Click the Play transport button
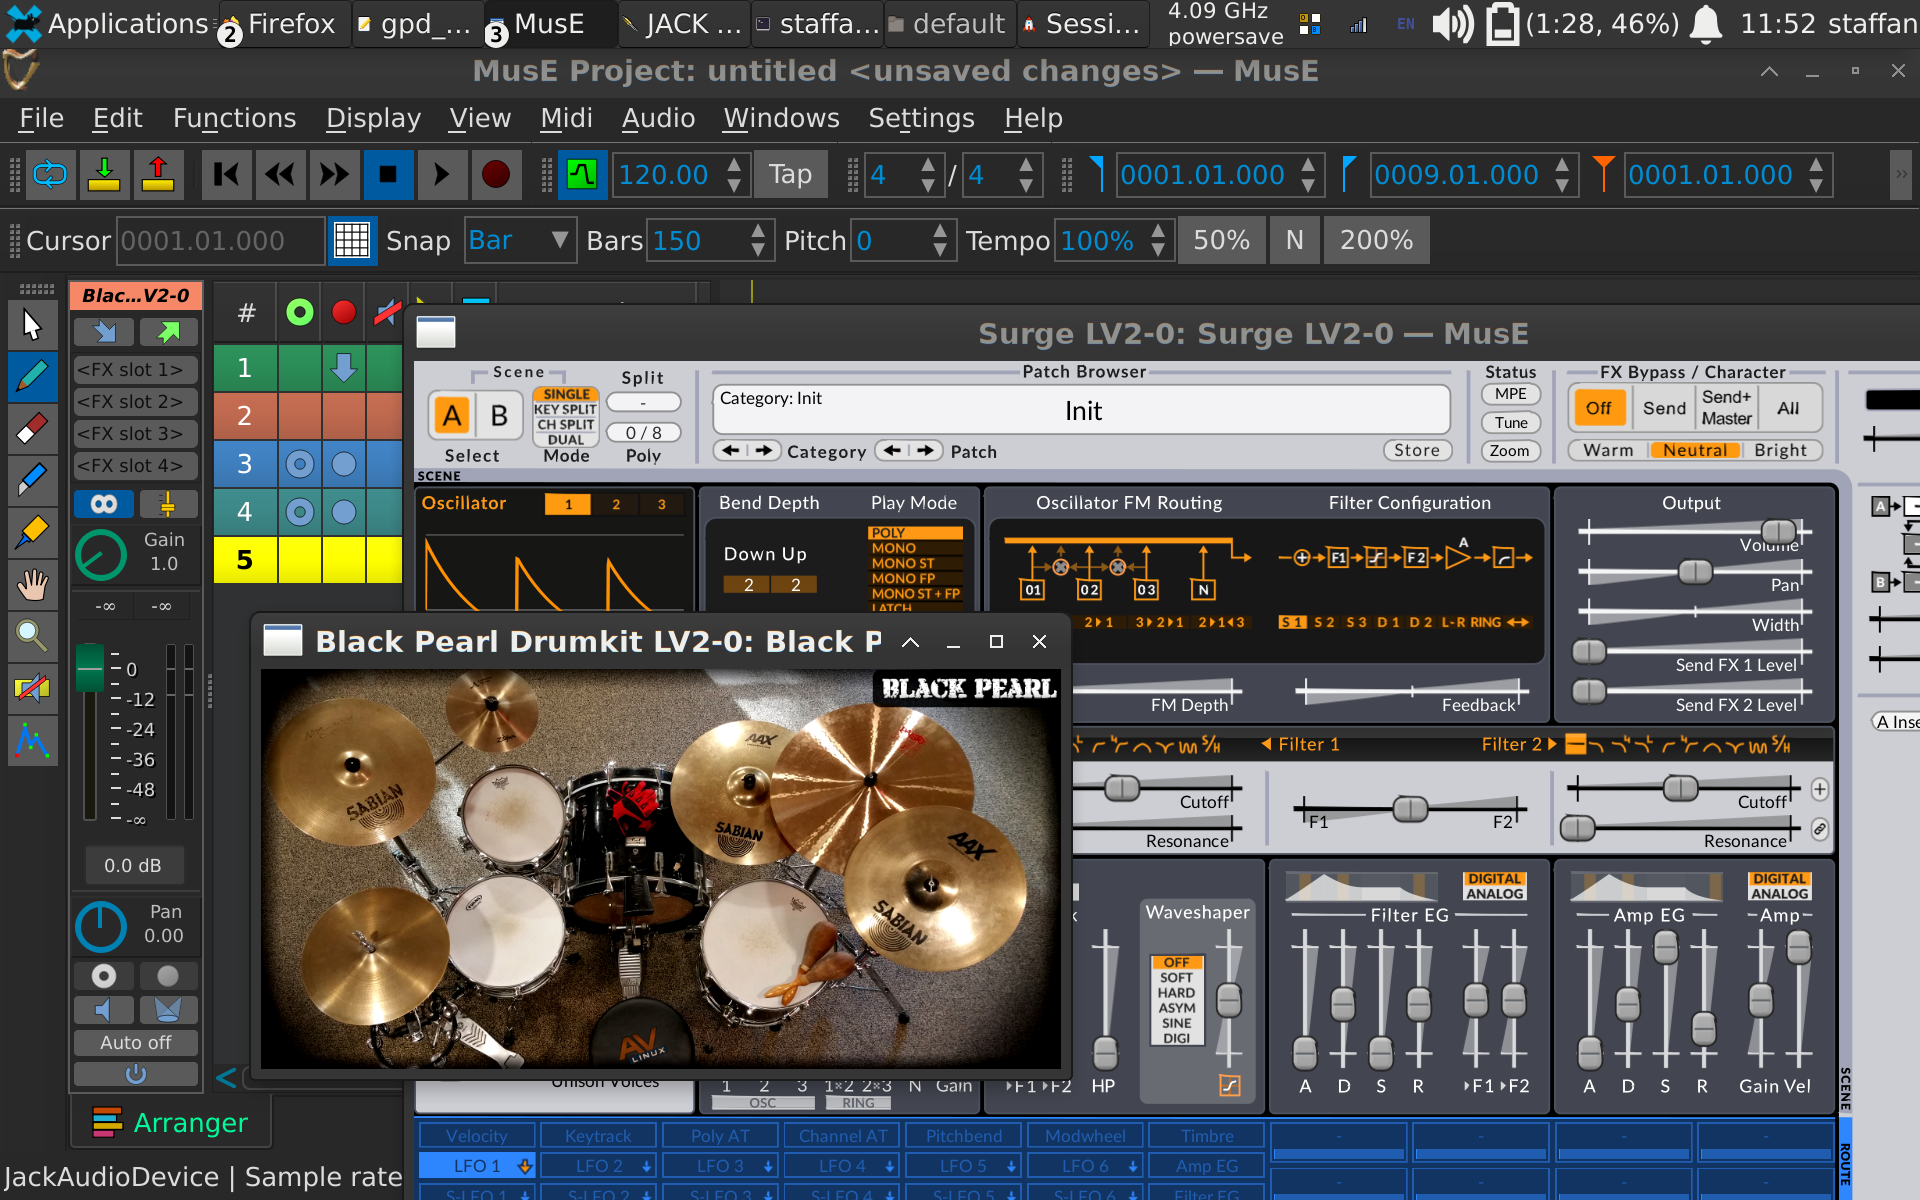Image resolution: width=1920 pixels, height=1200 pixels. click(441, 175)
